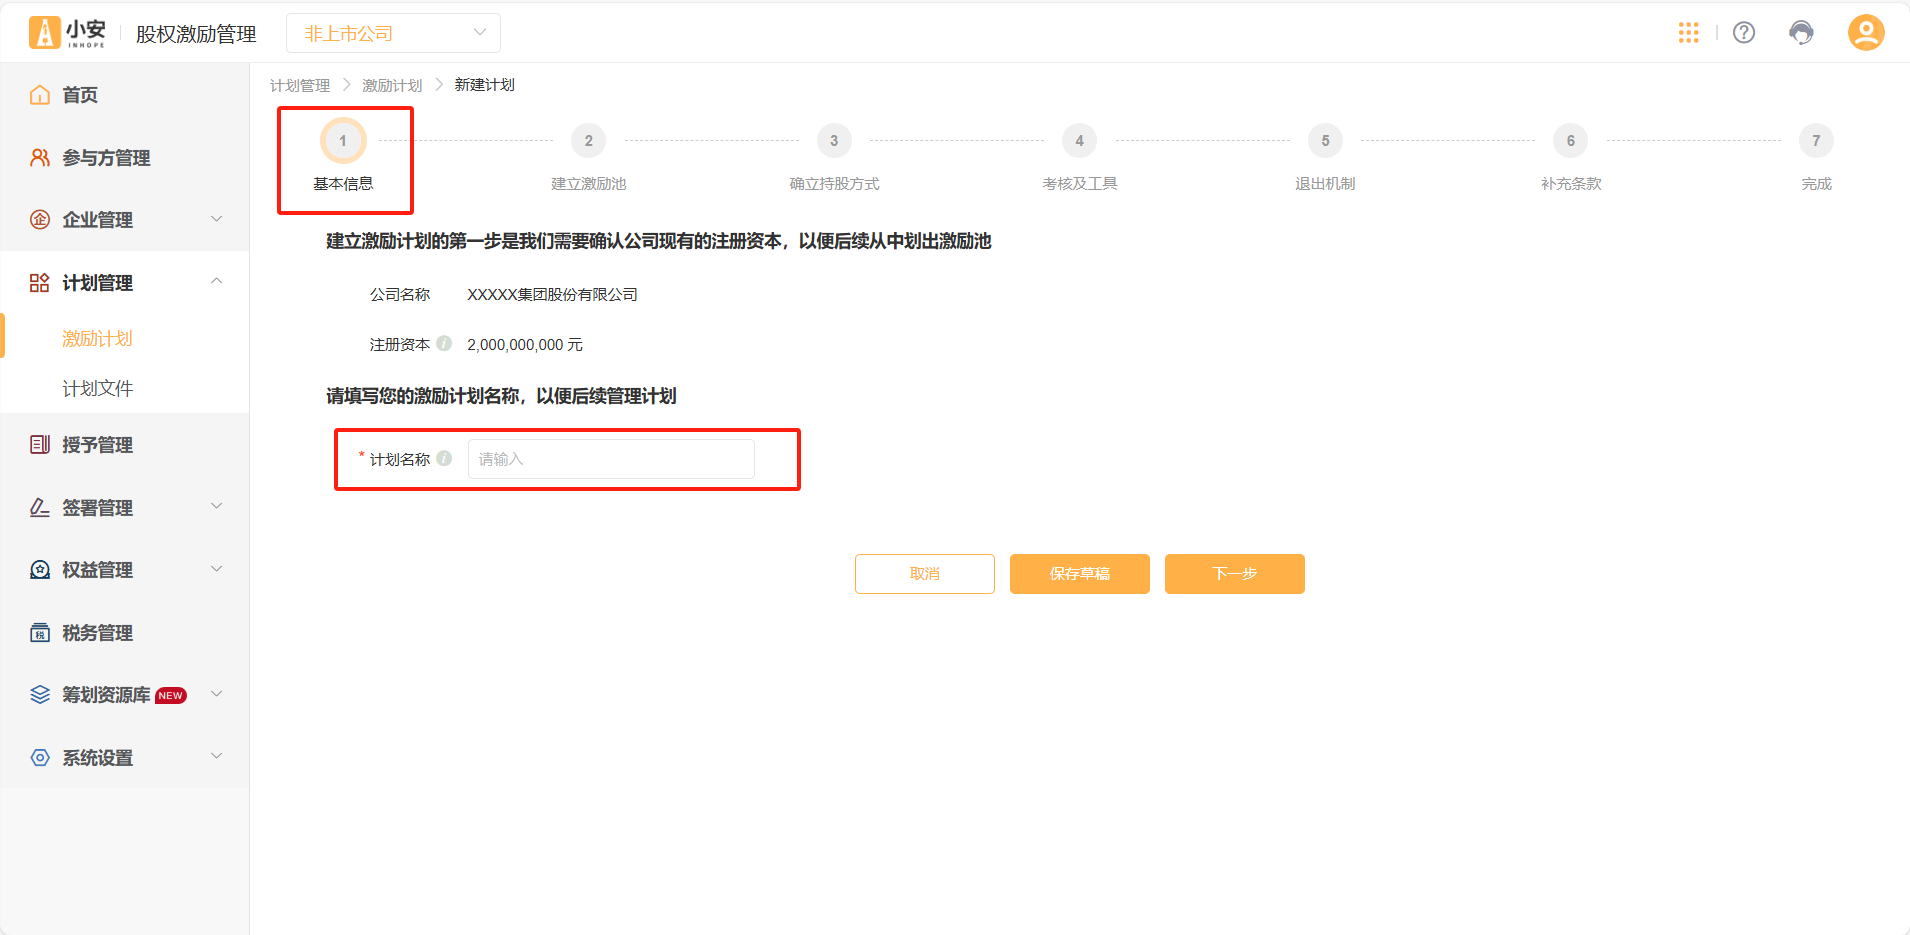
Task: Click the 筹划资源库 layers icon
Action: (x=40, y=695)
